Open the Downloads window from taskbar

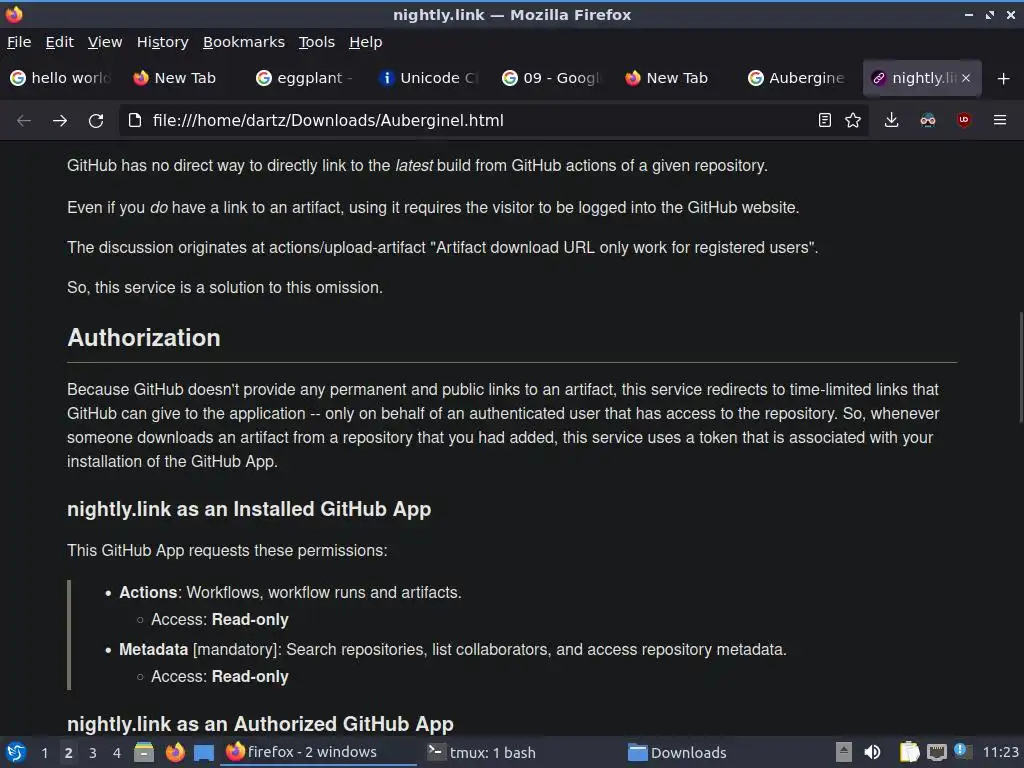pos(720,752)
